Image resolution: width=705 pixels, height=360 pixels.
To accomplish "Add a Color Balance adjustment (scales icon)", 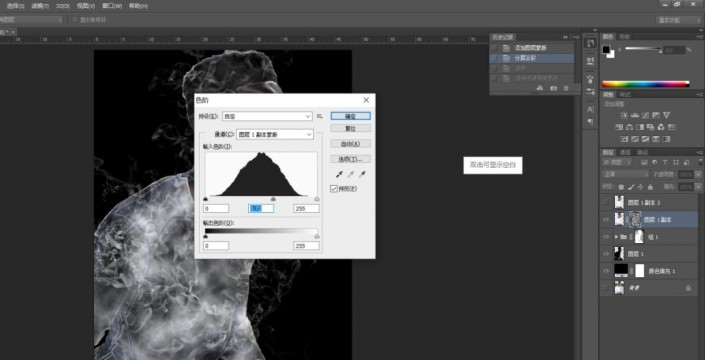I will (629, 127).
